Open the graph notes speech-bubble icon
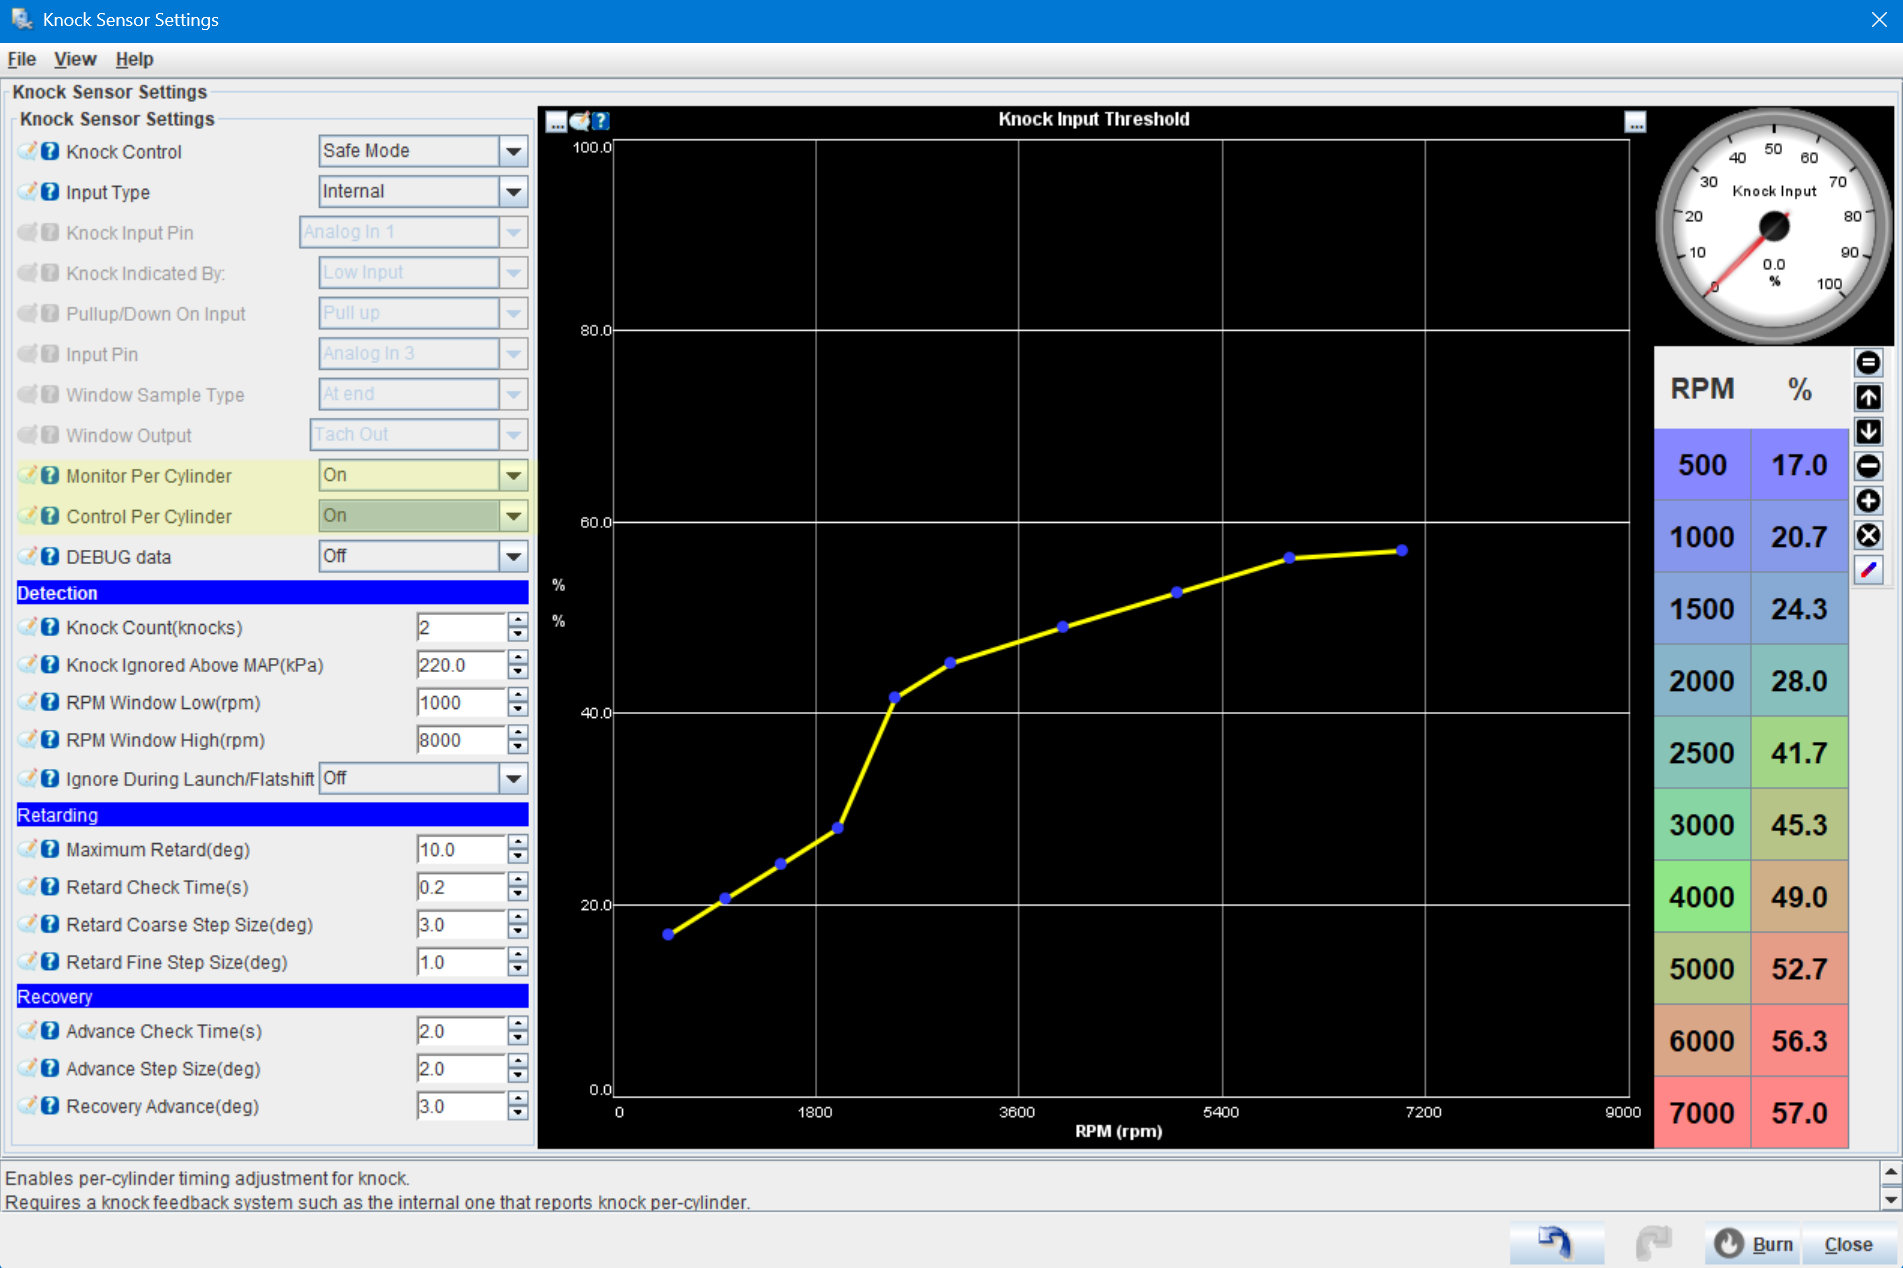The width and height of the screenshot is (1903, 1268). [579, 121]
